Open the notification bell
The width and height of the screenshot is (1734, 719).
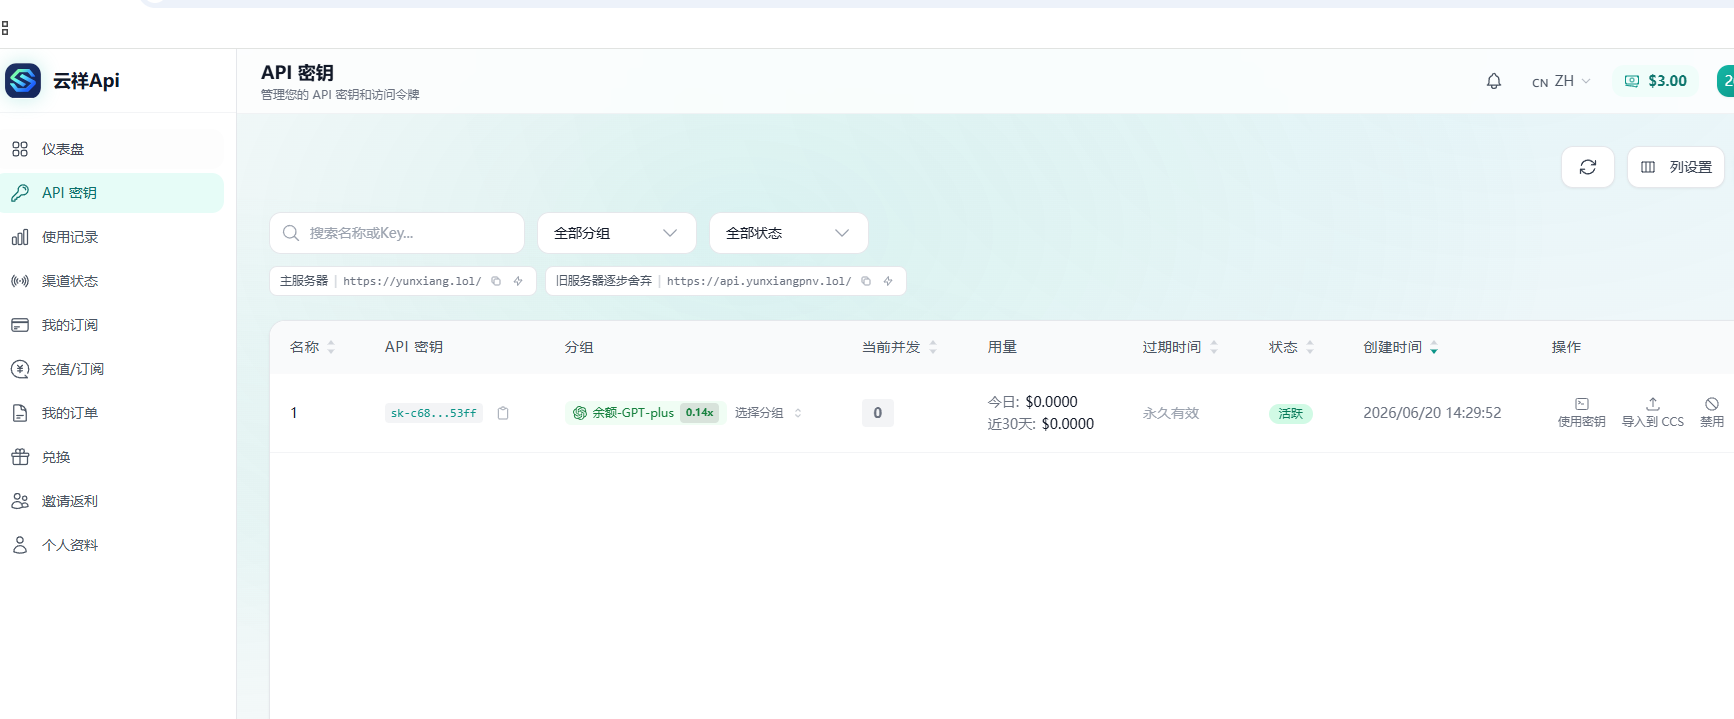(x=1494, y=81)
